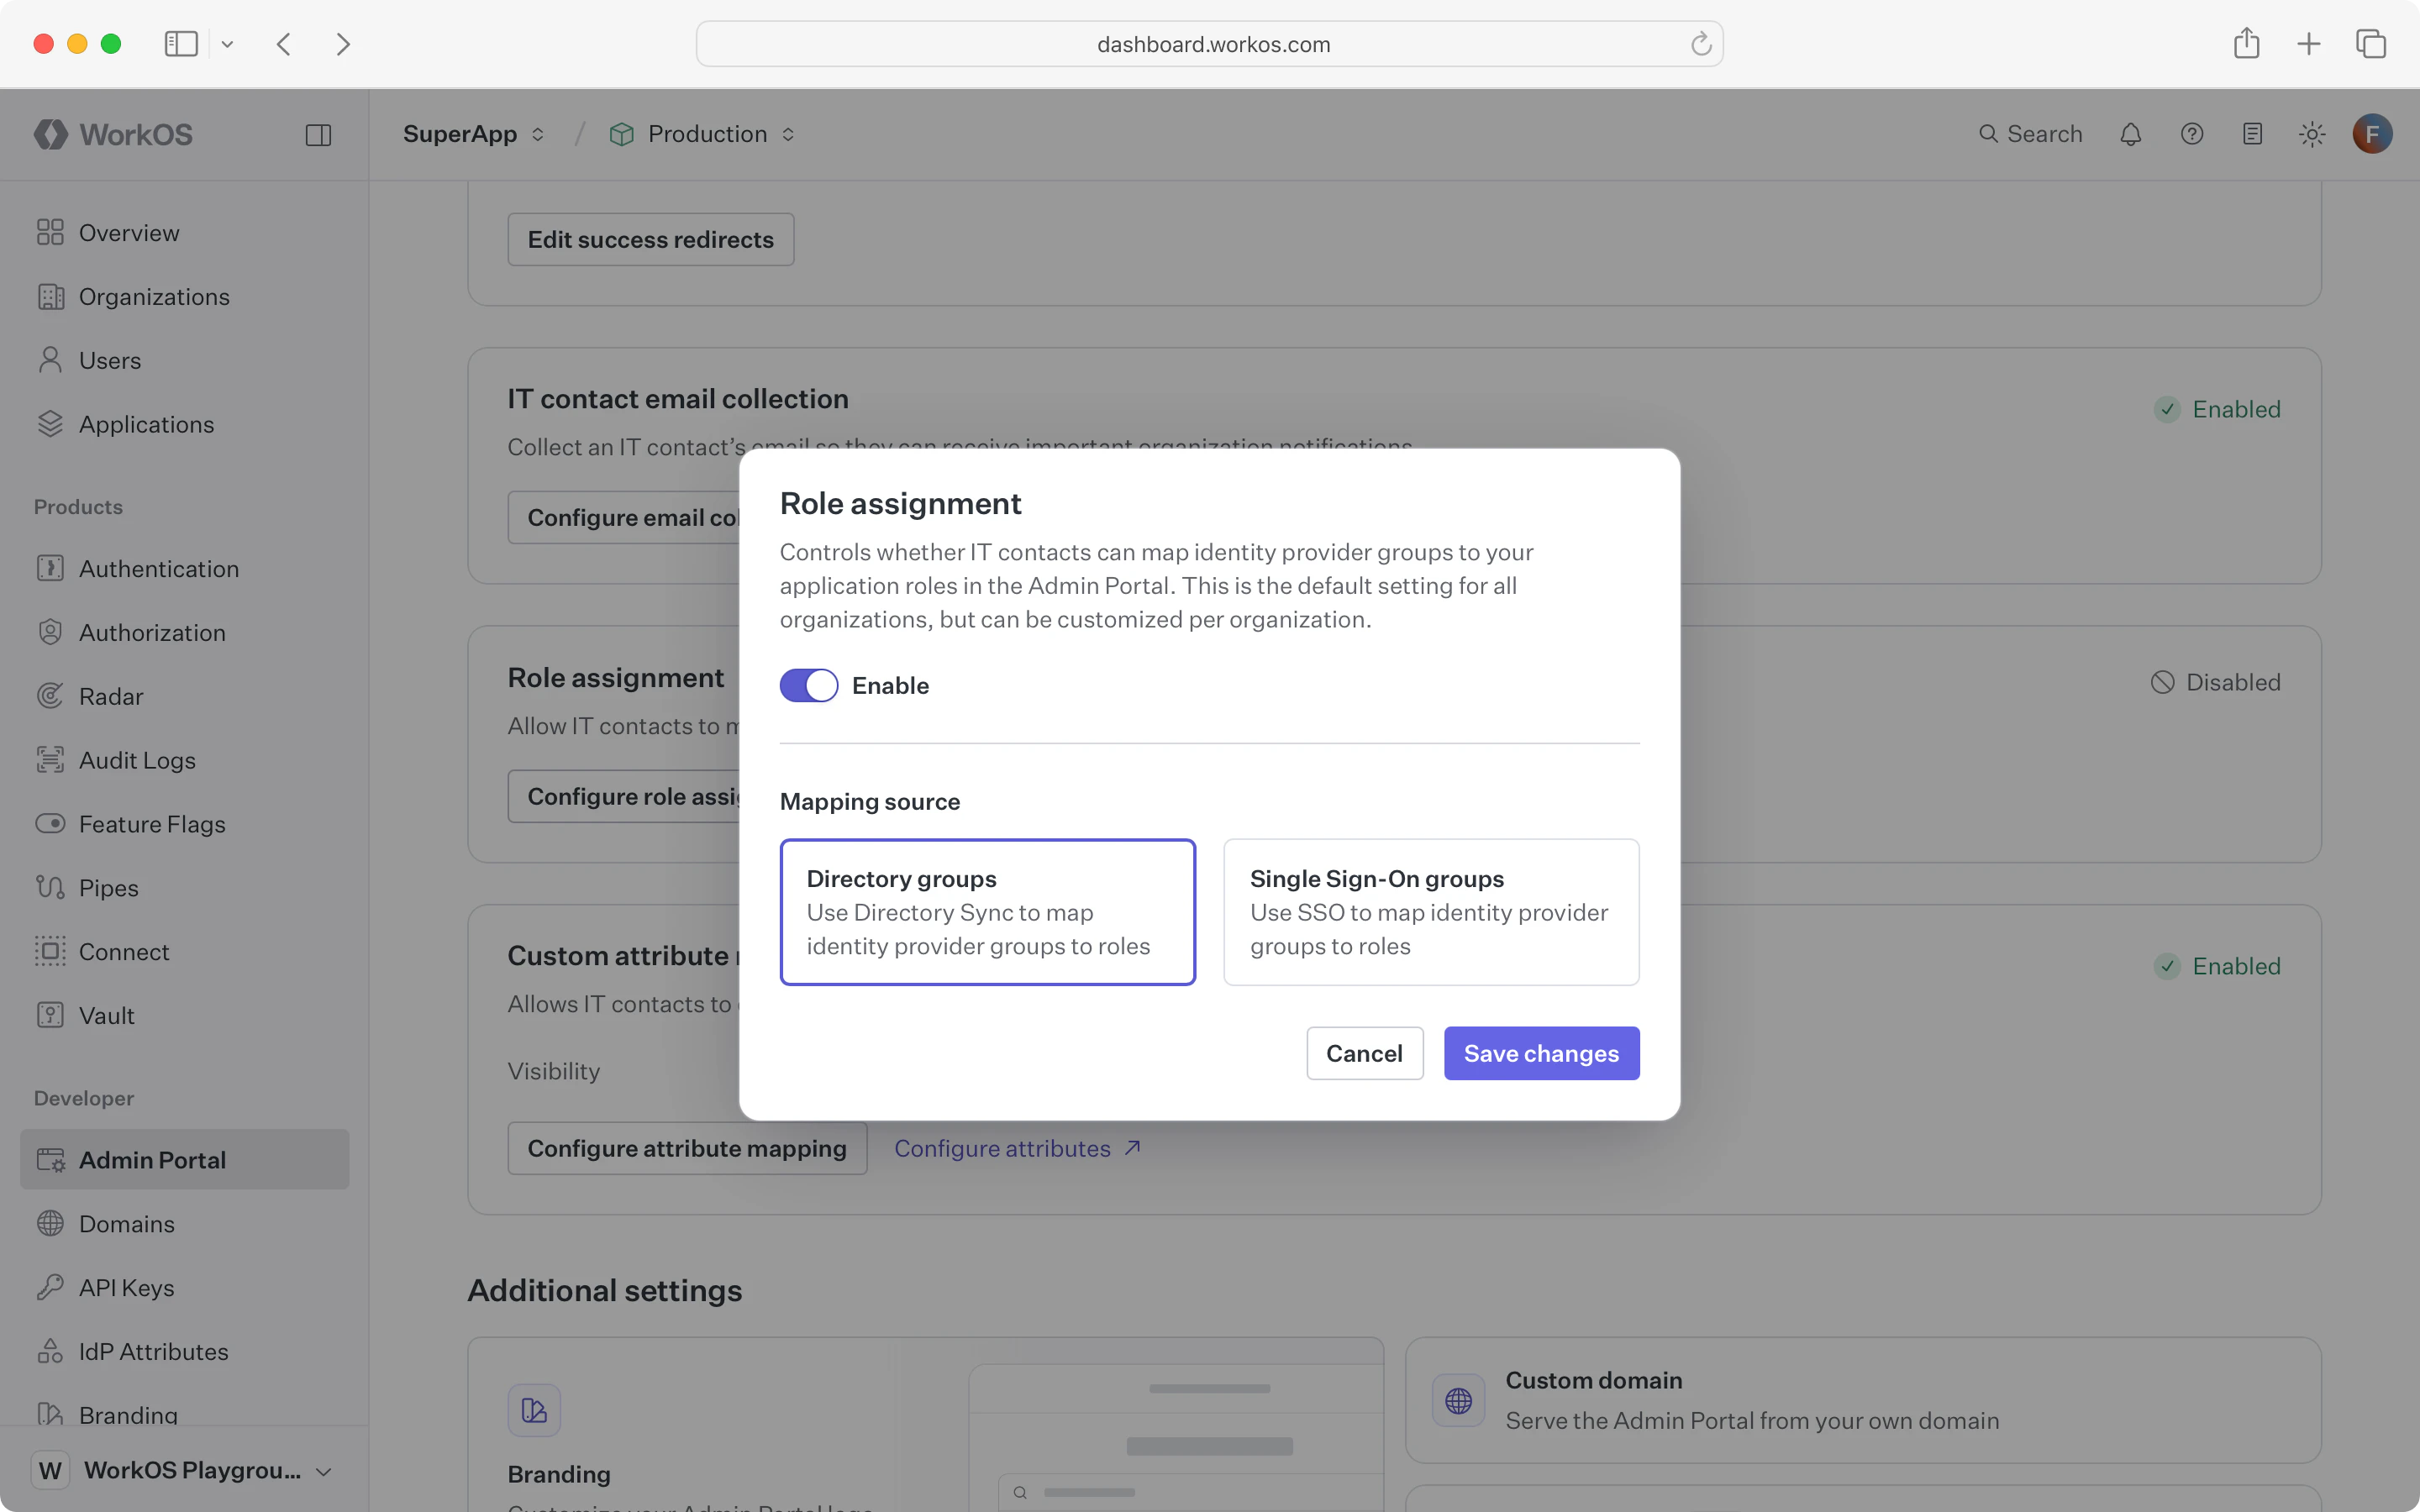Click Production environment cube icon
Image resolution: width=2420 pixels, height=1512 pixels.
coord(621,134)
